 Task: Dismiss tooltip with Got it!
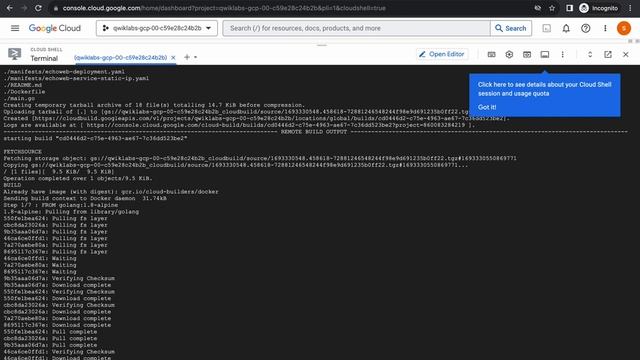point(487,107)
